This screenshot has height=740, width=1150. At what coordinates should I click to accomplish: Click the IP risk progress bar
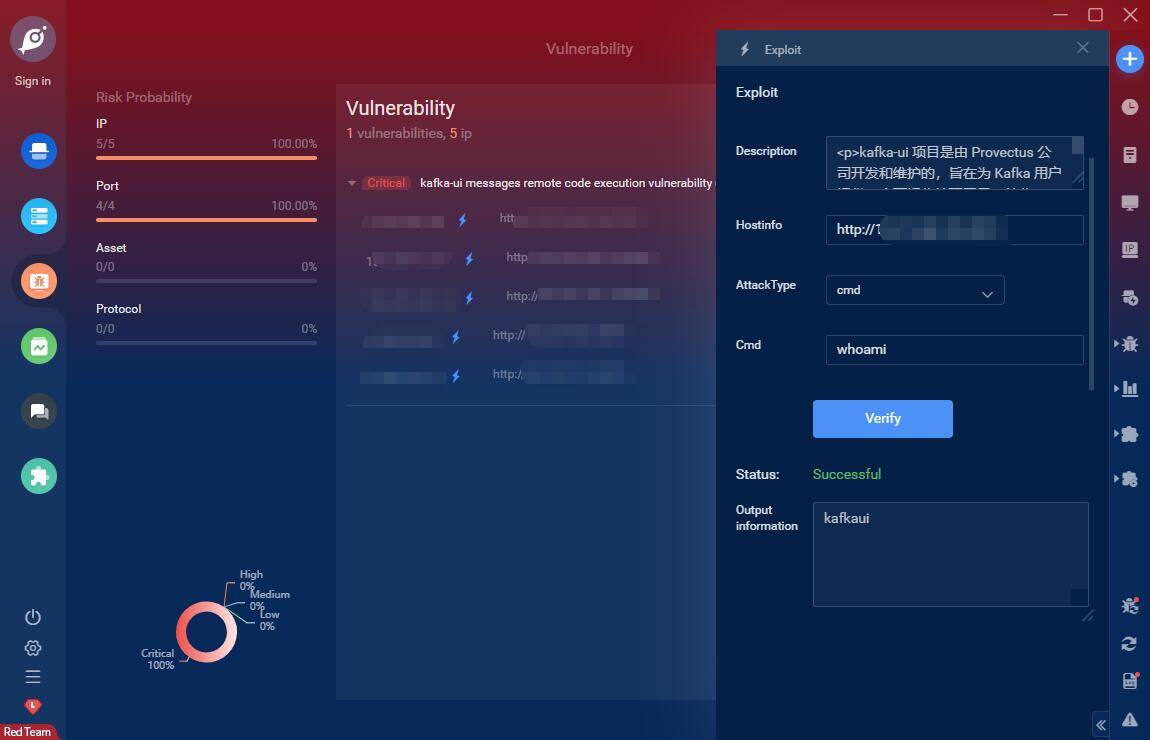point(206,158)
